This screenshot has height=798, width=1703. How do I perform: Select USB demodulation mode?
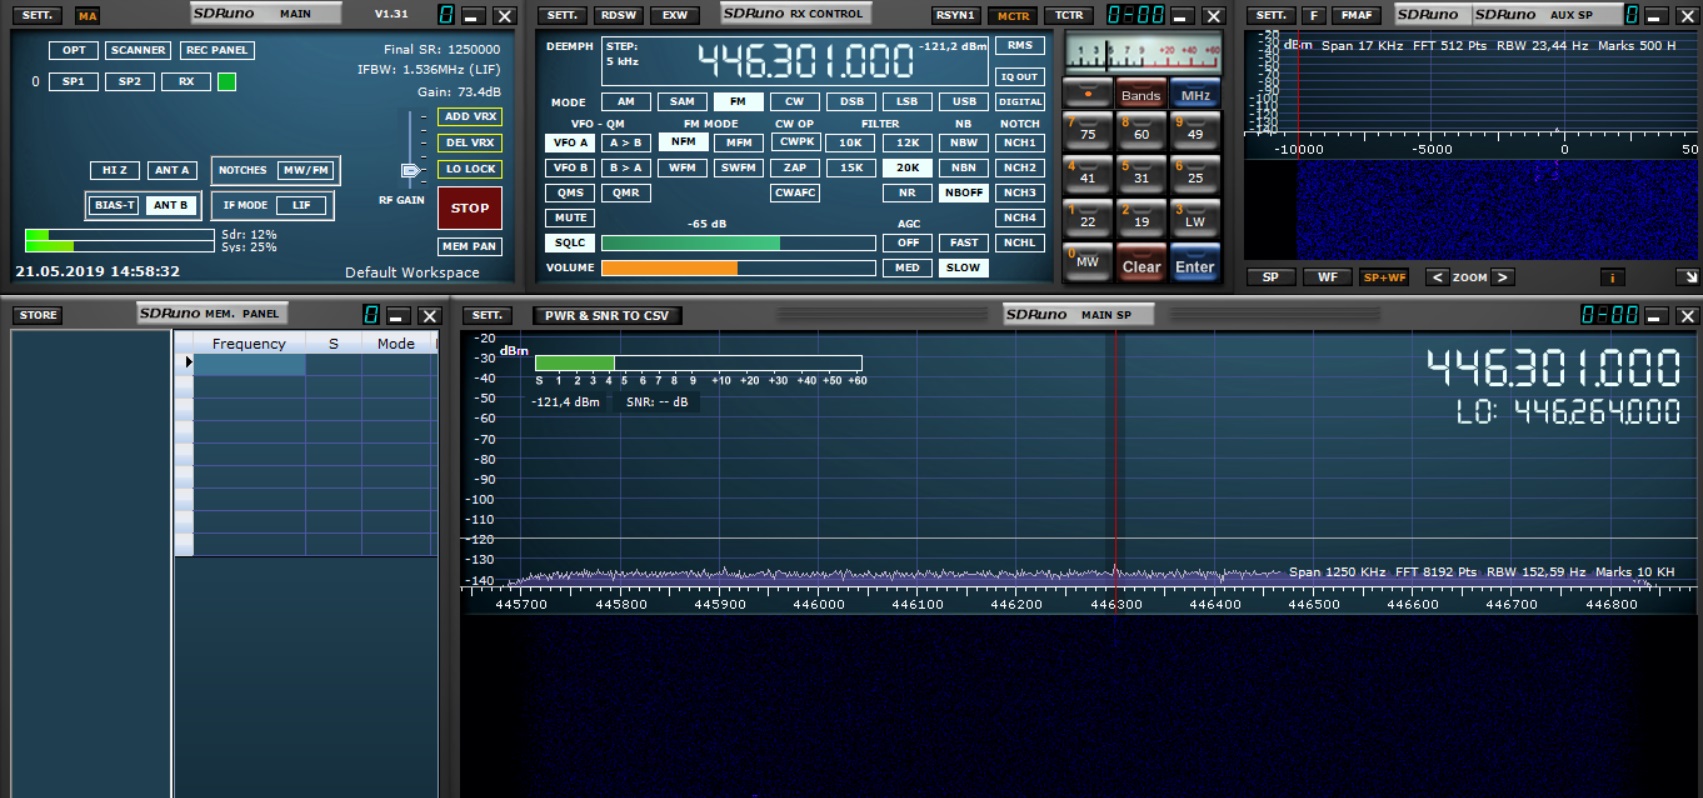click(964, 102)
